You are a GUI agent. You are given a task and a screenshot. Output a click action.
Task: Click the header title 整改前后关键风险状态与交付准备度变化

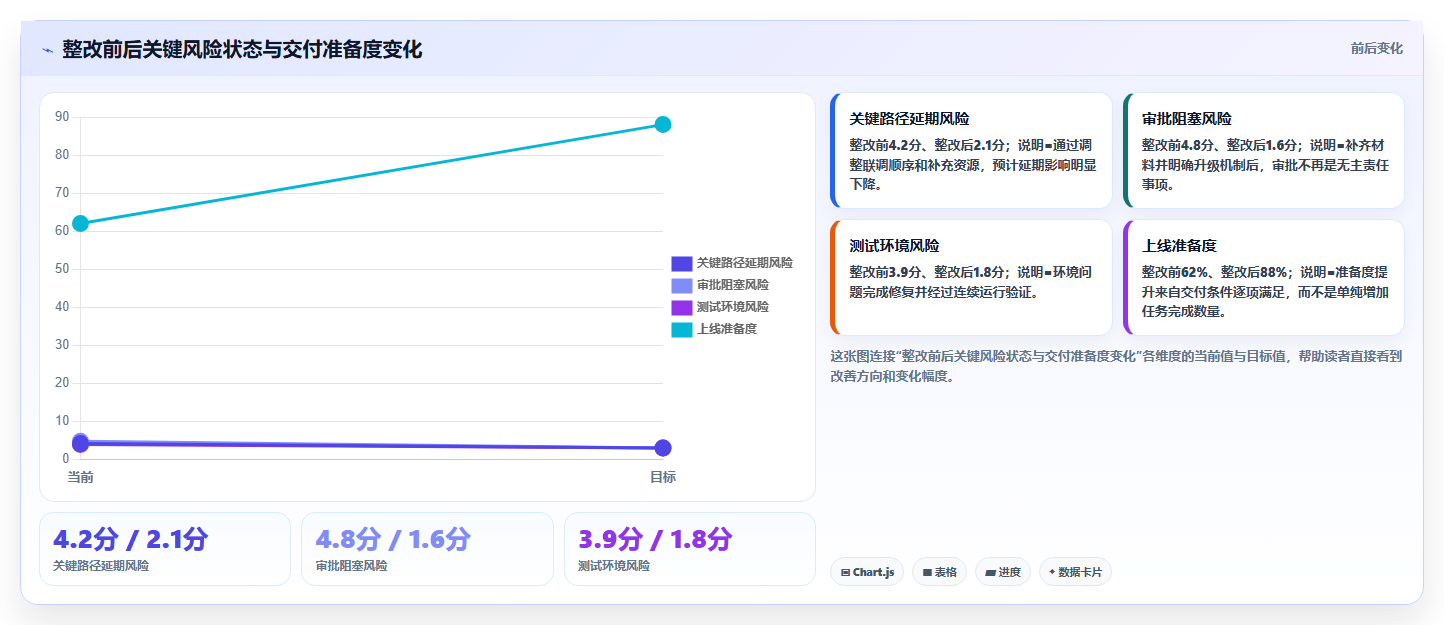[x=242, y=49]
